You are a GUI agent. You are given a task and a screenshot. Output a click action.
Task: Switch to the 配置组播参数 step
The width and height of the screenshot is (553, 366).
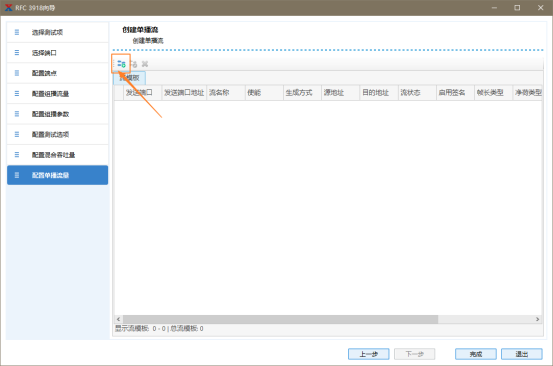tap(57, 114)
